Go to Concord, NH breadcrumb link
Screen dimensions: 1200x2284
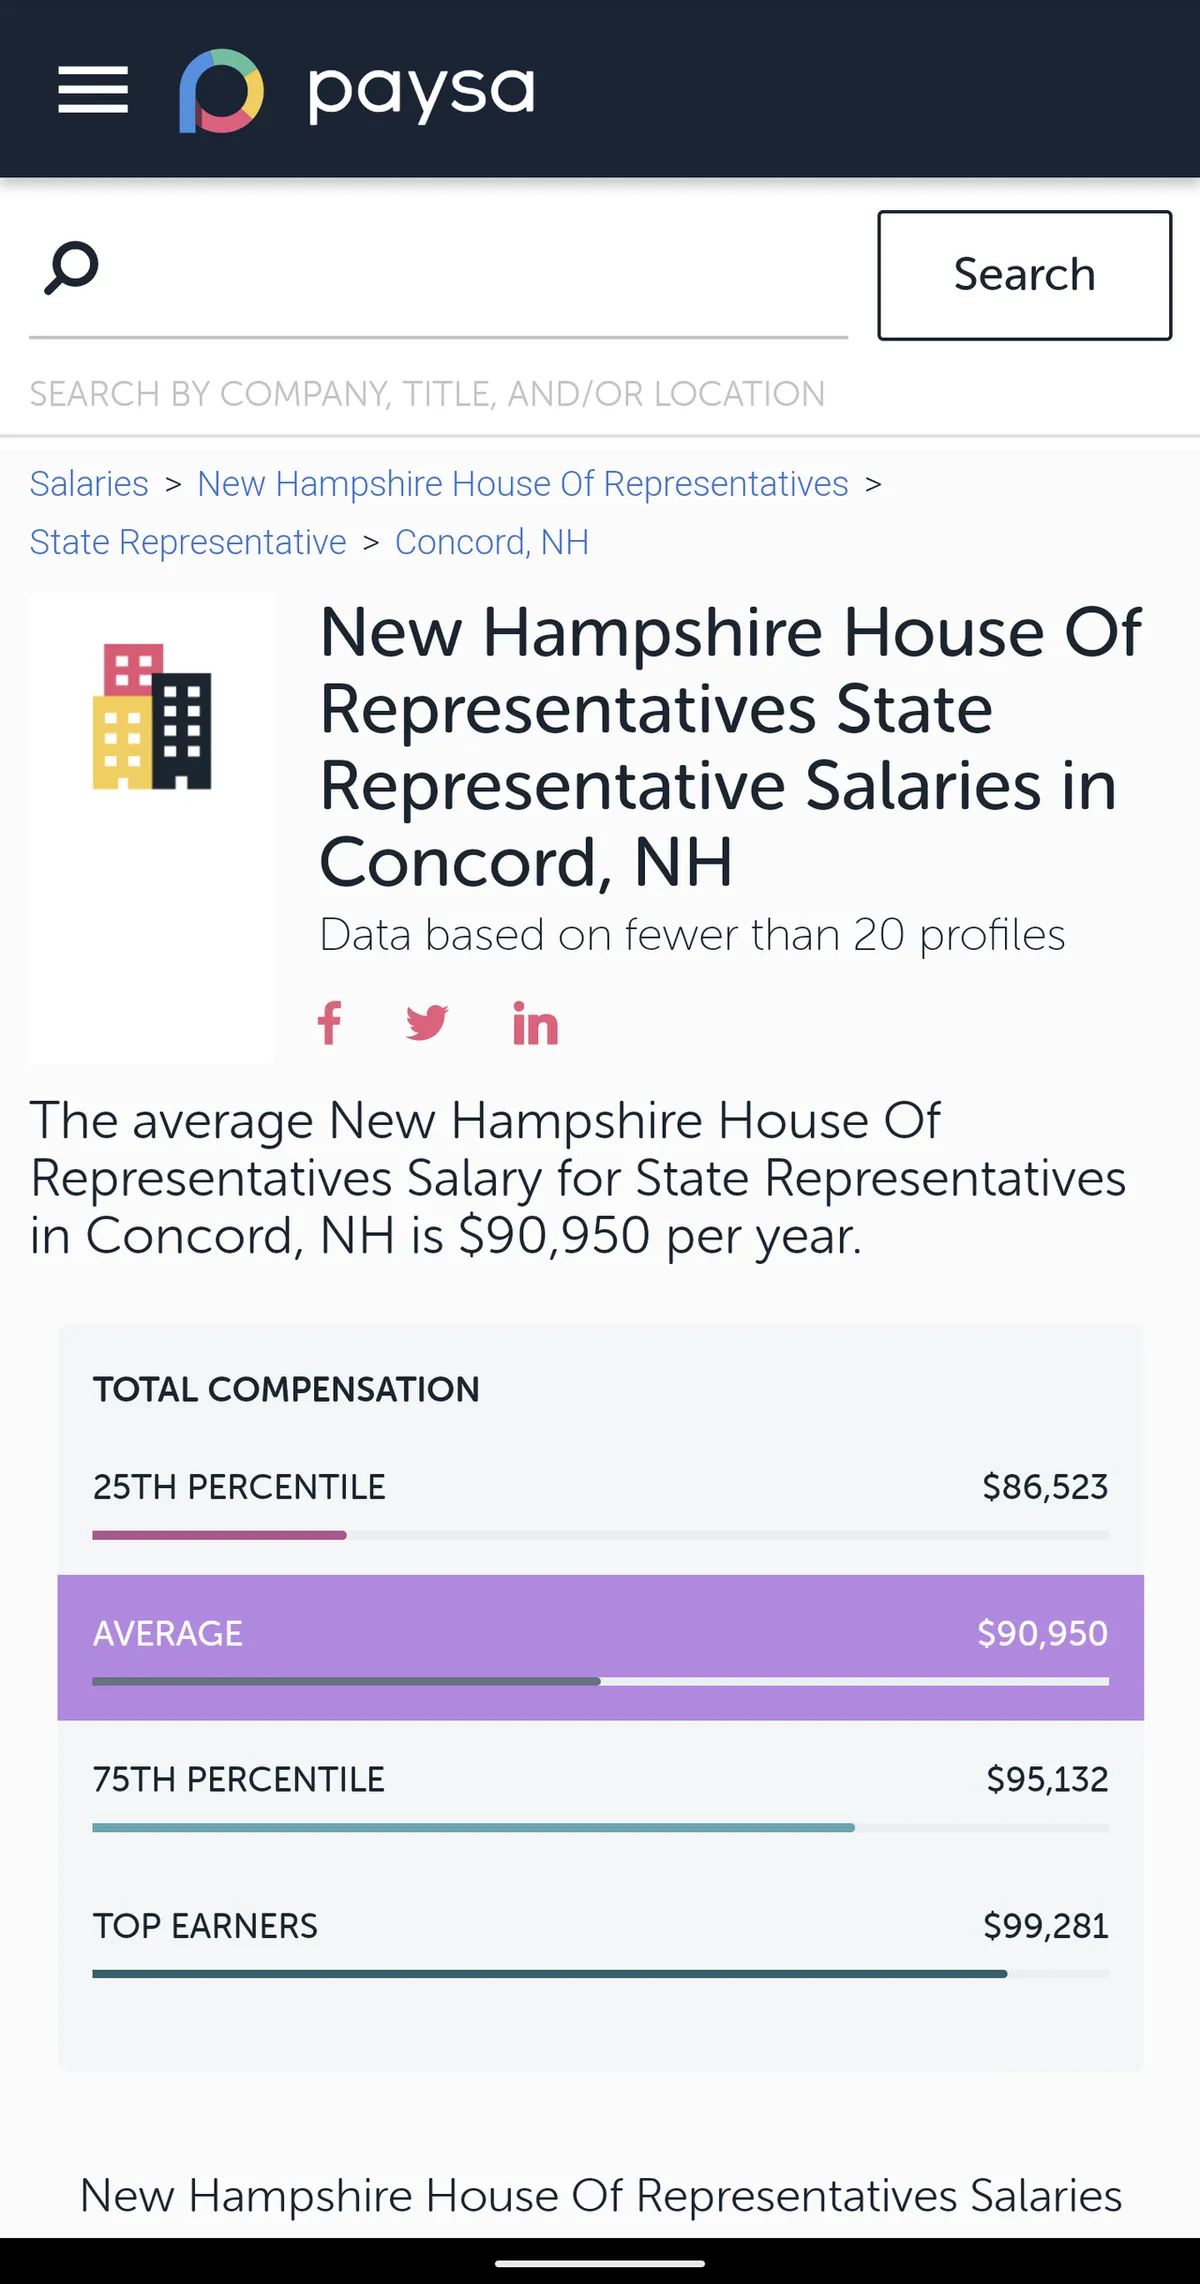491,542
